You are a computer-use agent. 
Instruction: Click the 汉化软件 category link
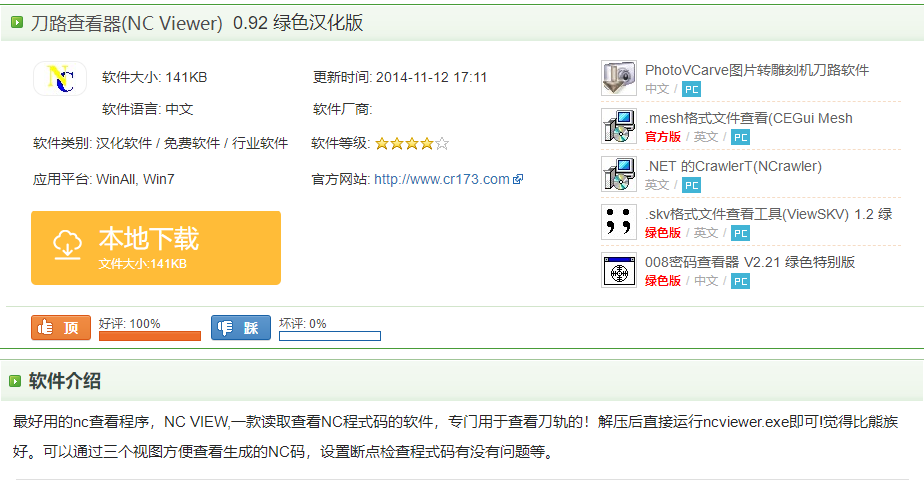(124, 143)
